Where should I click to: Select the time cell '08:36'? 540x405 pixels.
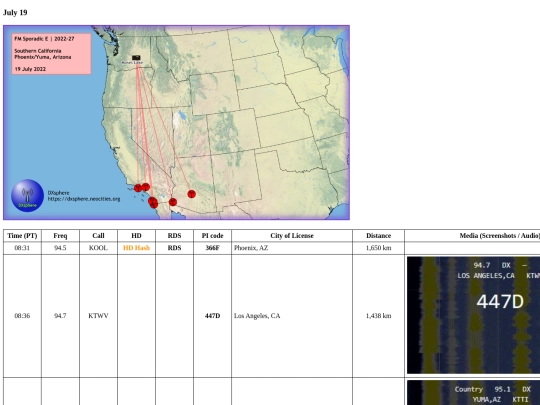click(22, 316)
